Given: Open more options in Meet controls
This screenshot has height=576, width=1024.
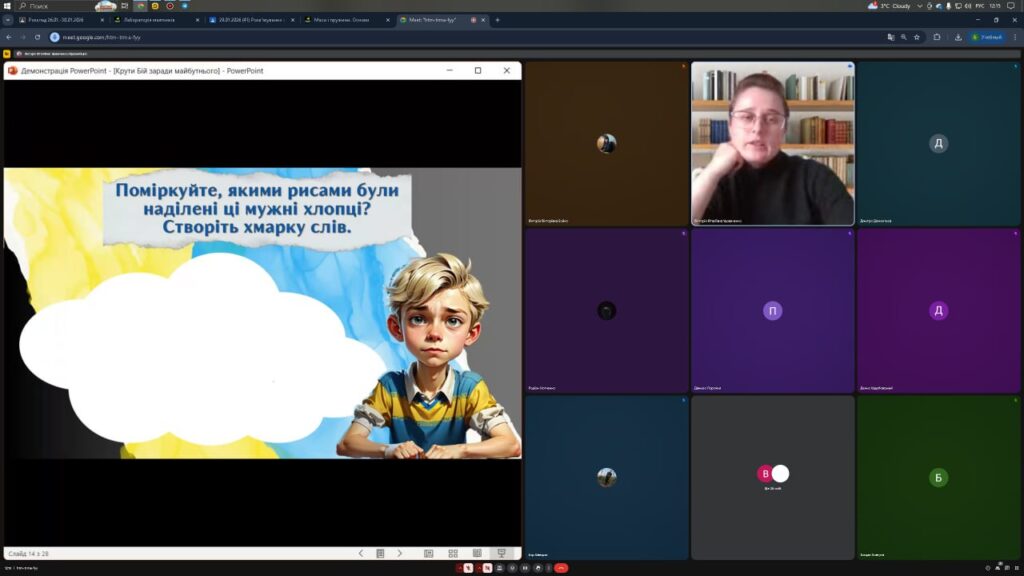Looking at the screenshot, I should pos(548,568).
